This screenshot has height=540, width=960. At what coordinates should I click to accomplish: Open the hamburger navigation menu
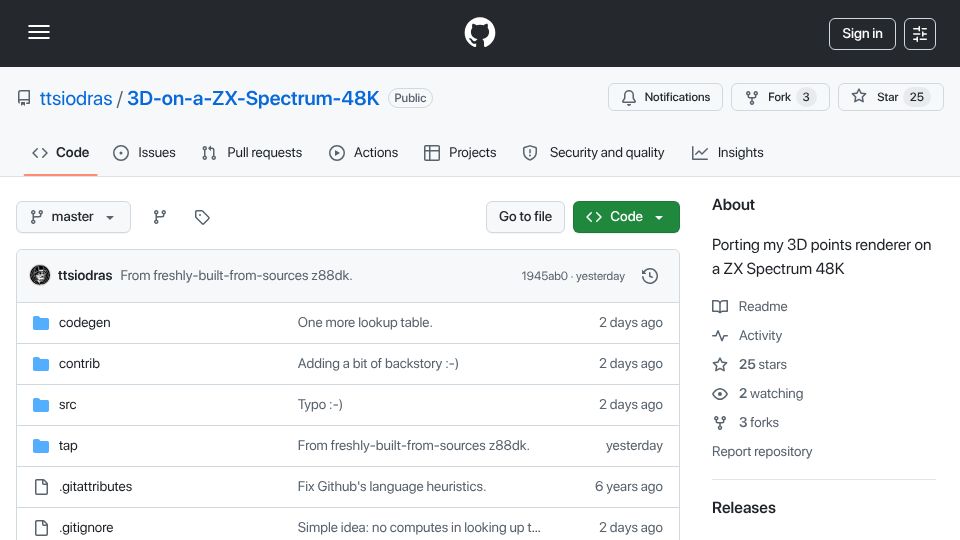(39, 32)
